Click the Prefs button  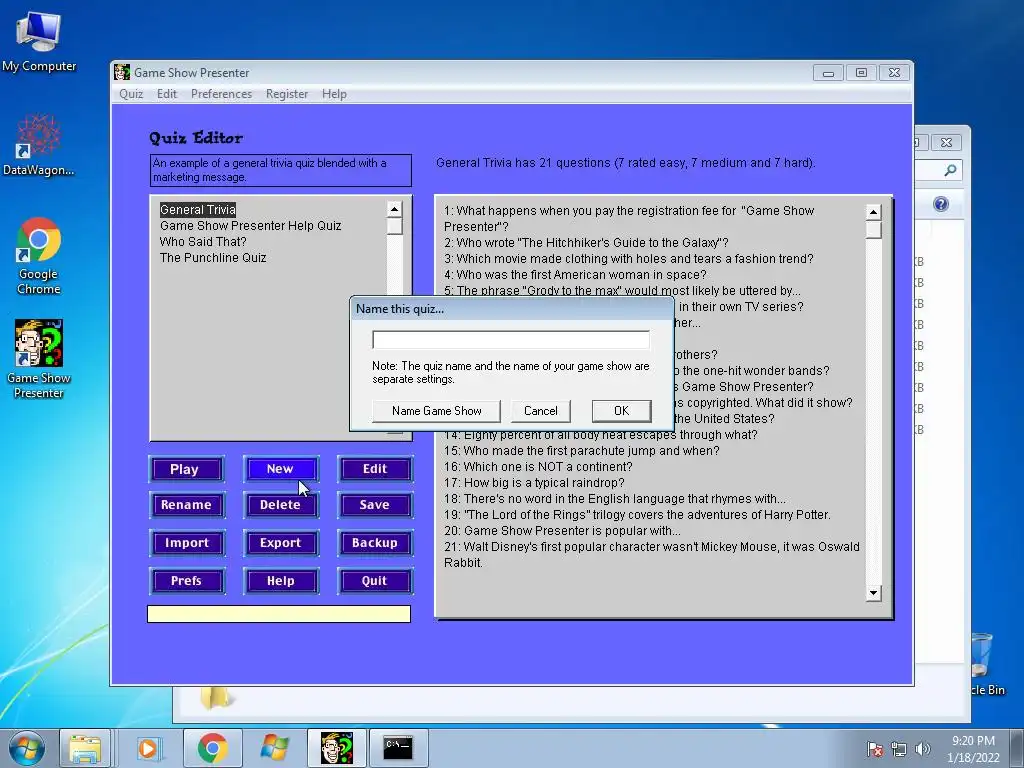(x=187, y=581)
